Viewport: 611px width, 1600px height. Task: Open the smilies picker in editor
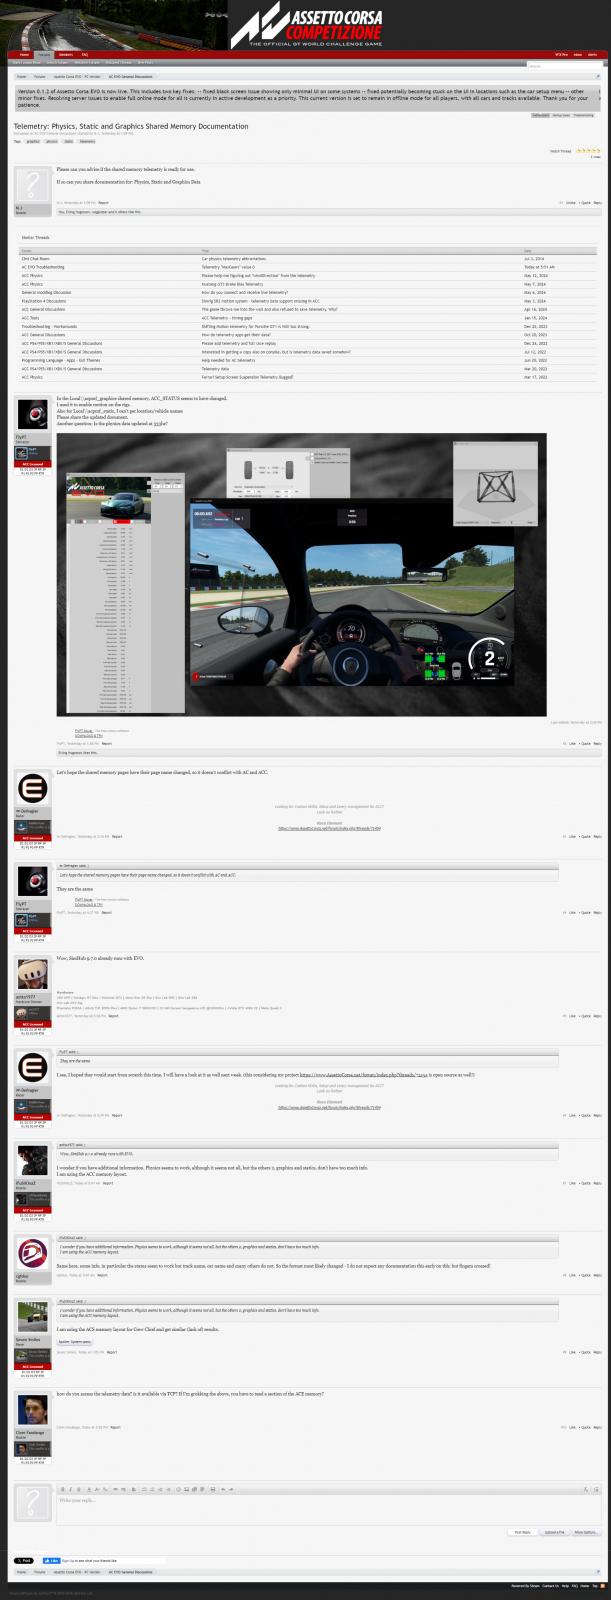178,1489
